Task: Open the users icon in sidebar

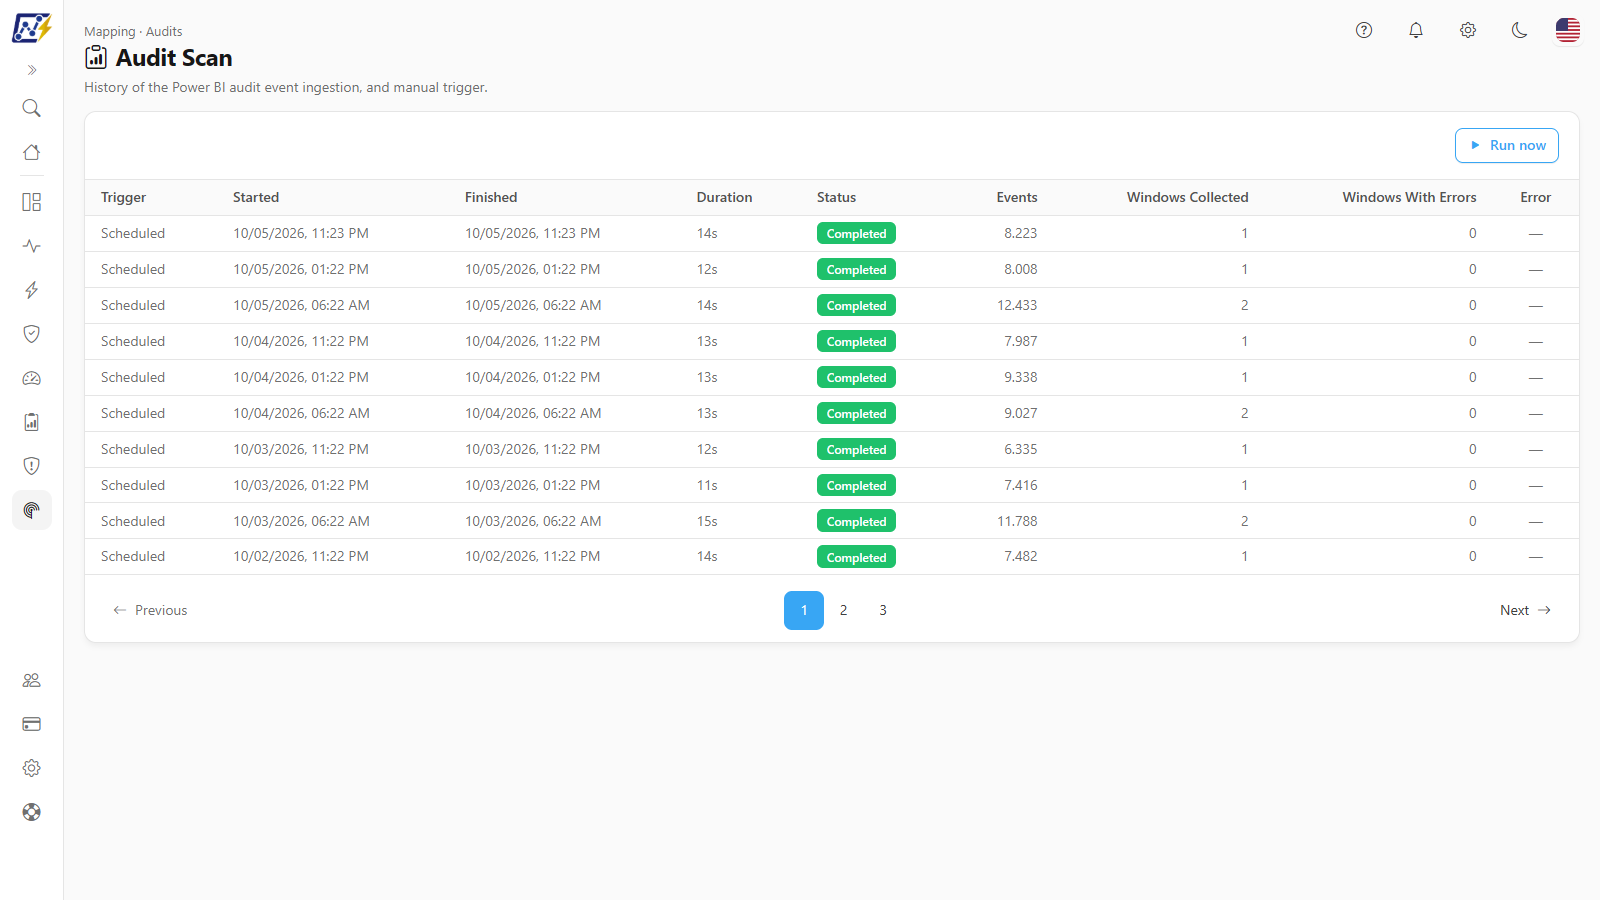Action: tap(32, 680)
